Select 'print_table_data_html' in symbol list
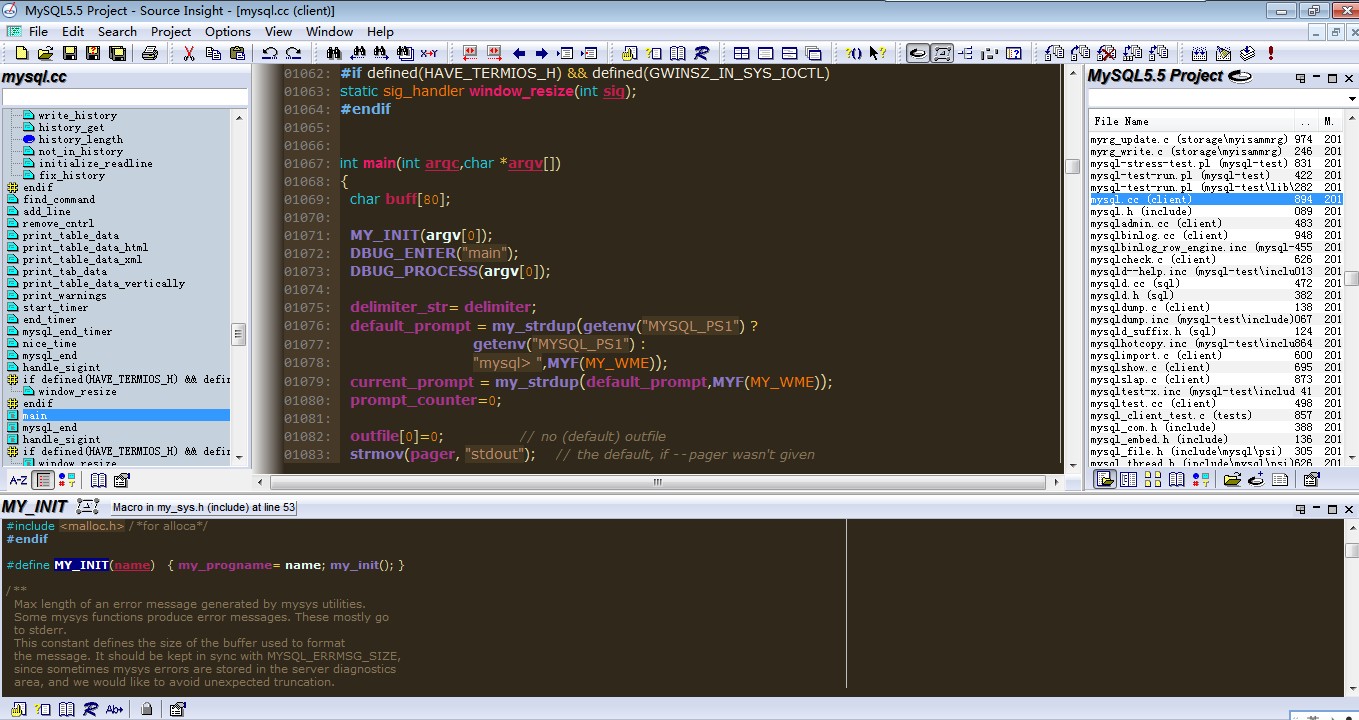This screenshot has width=1359, height=720. coord(85,247)
